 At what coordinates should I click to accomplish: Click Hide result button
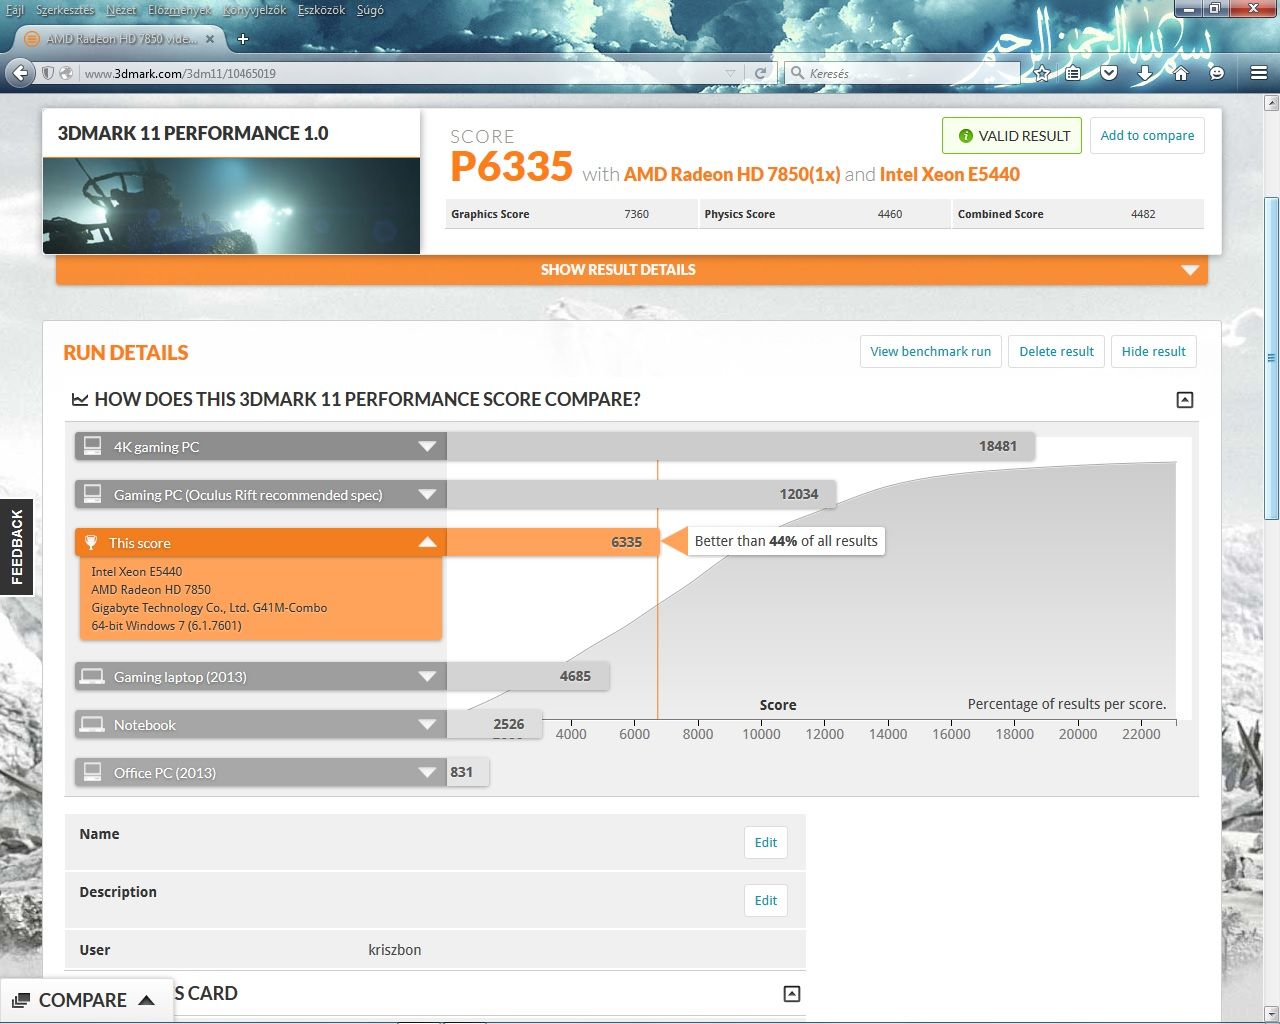tap(1153, 351)
